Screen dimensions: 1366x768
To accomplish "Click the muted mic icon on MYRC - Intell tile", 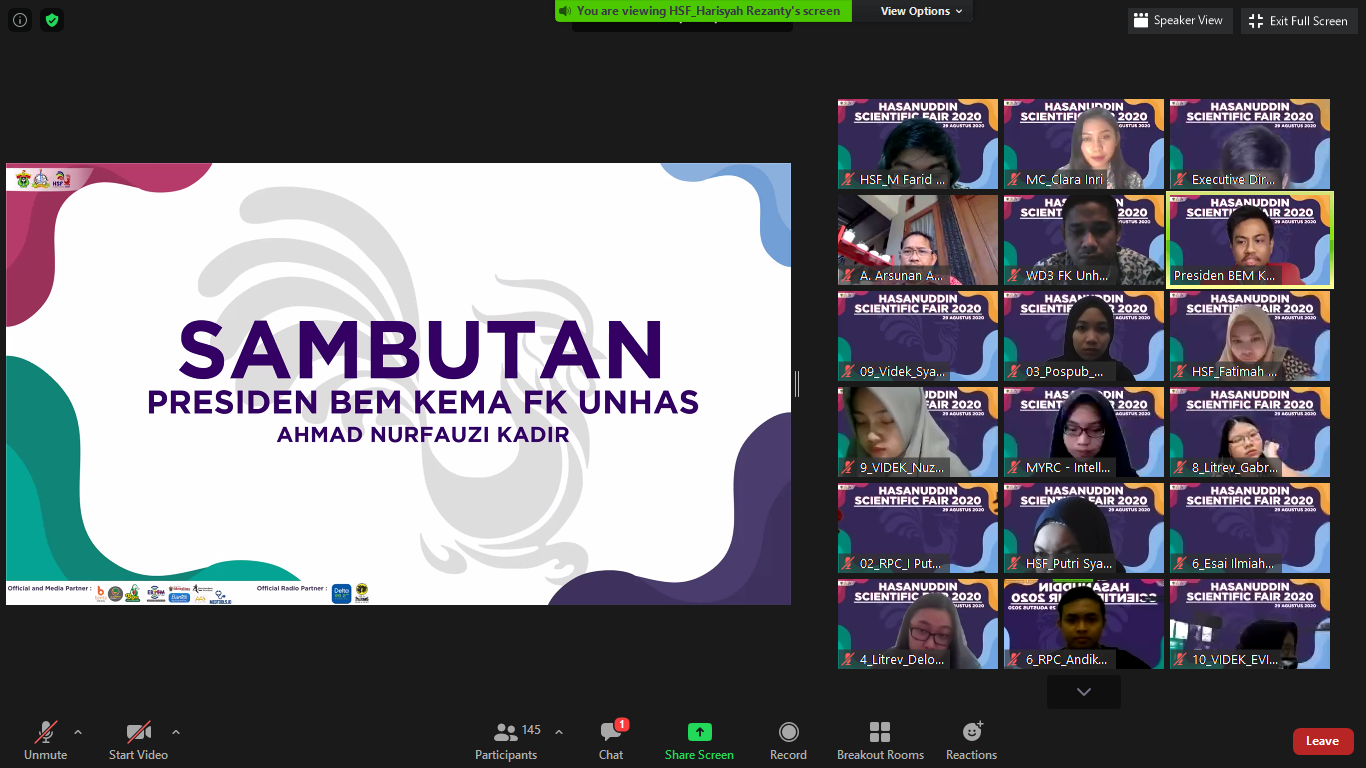I will click(x=1015, y=468).
